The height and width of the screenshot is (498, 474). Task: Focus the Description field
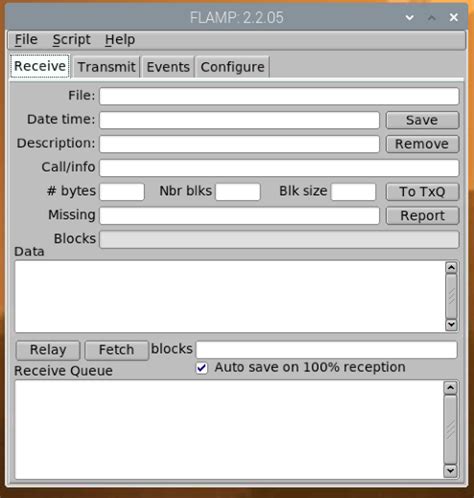click(x=239, y=144)
